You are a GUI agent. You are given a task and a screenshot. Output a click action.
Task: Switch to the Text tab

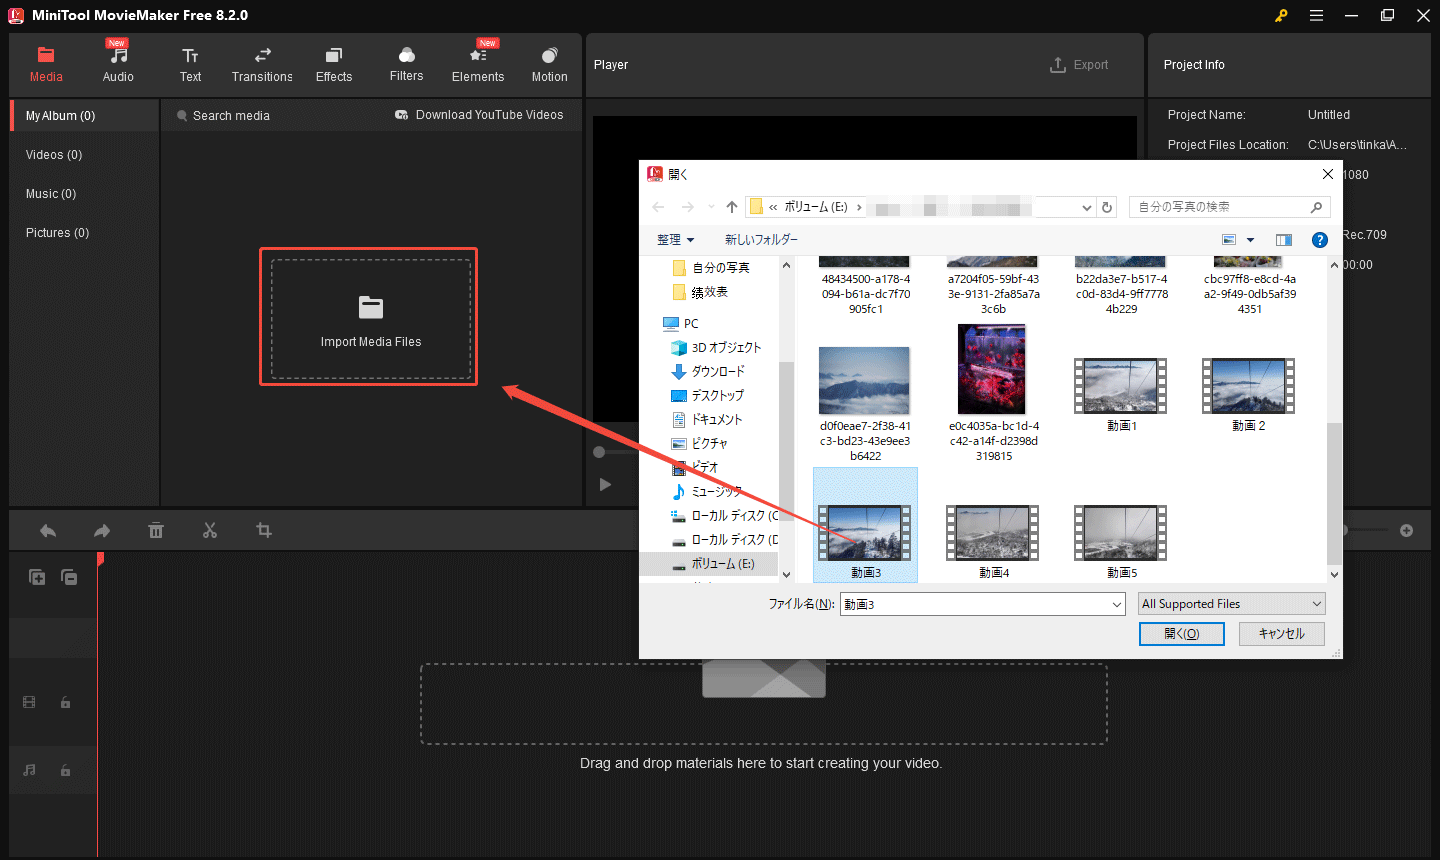[190, 65]
